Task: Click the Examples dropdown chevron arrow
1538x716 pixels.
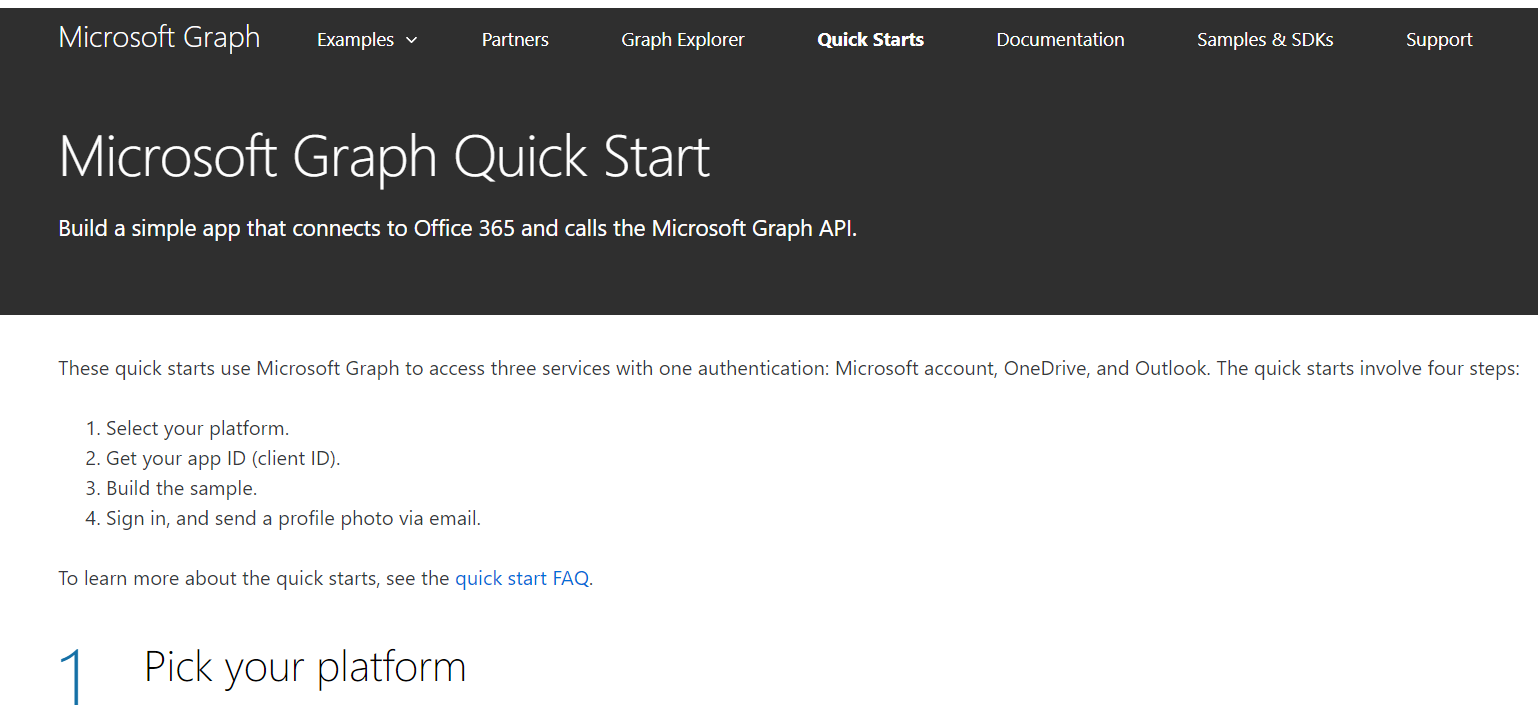Action: (x=411, y=41)
